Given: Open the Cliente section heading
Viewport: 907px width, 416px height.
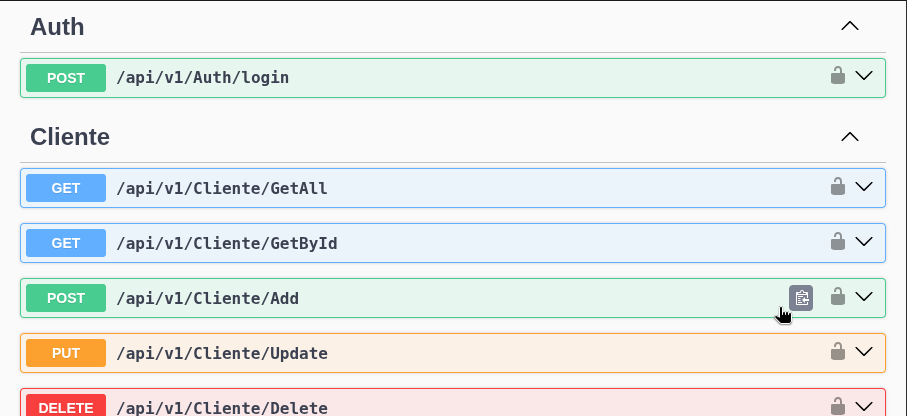Looking at the screenshot, I should point(70,137).
